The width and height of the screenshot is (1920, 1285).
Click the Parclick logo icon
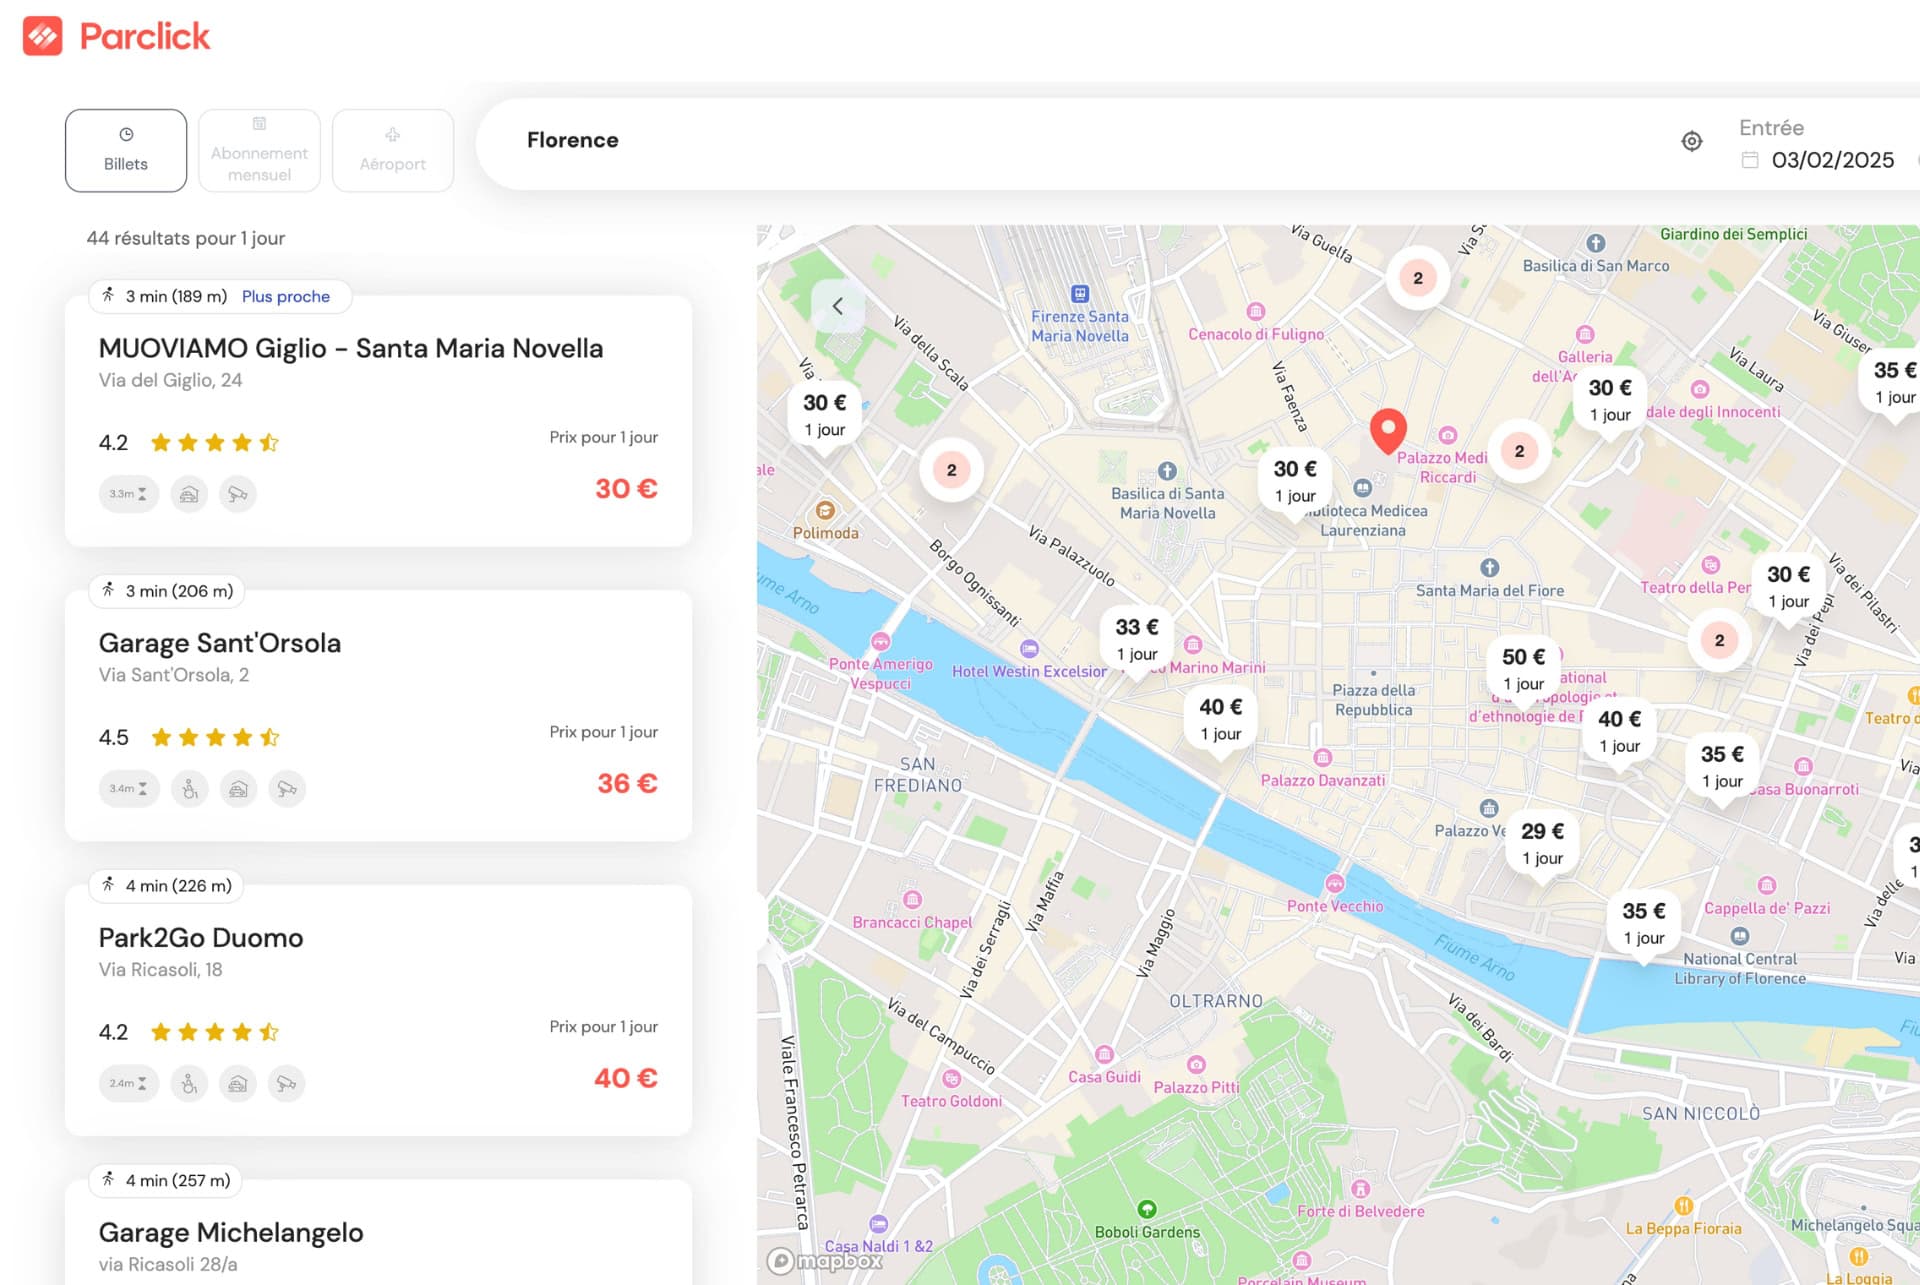[x=42, y=36]
